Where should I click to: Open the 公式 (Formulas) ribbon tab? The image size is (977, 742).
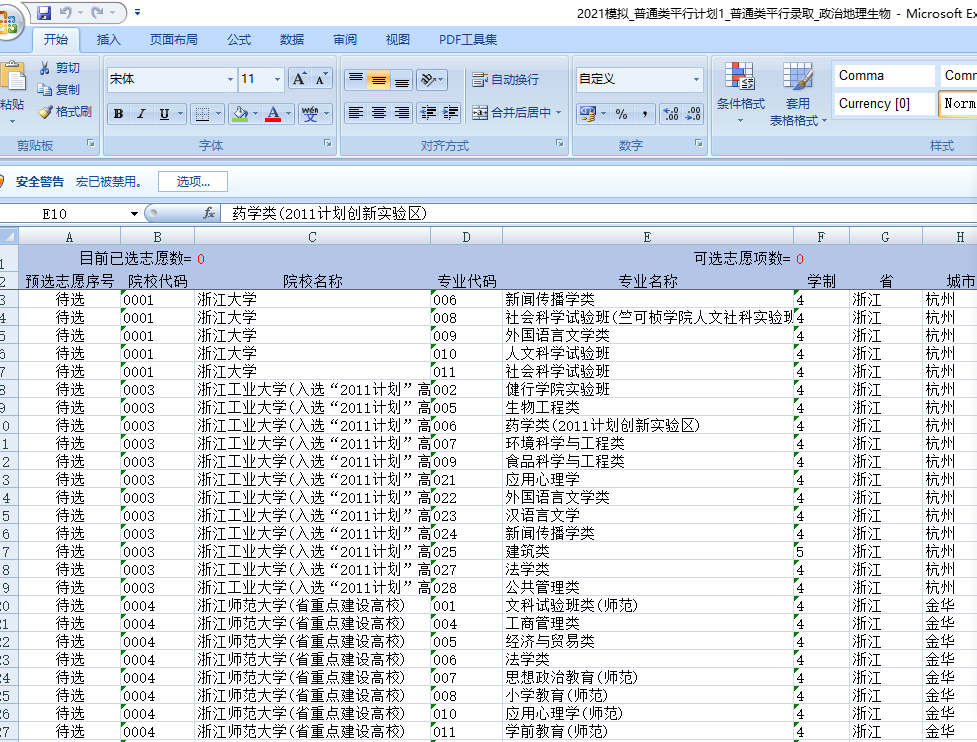[x=239, y=40]
